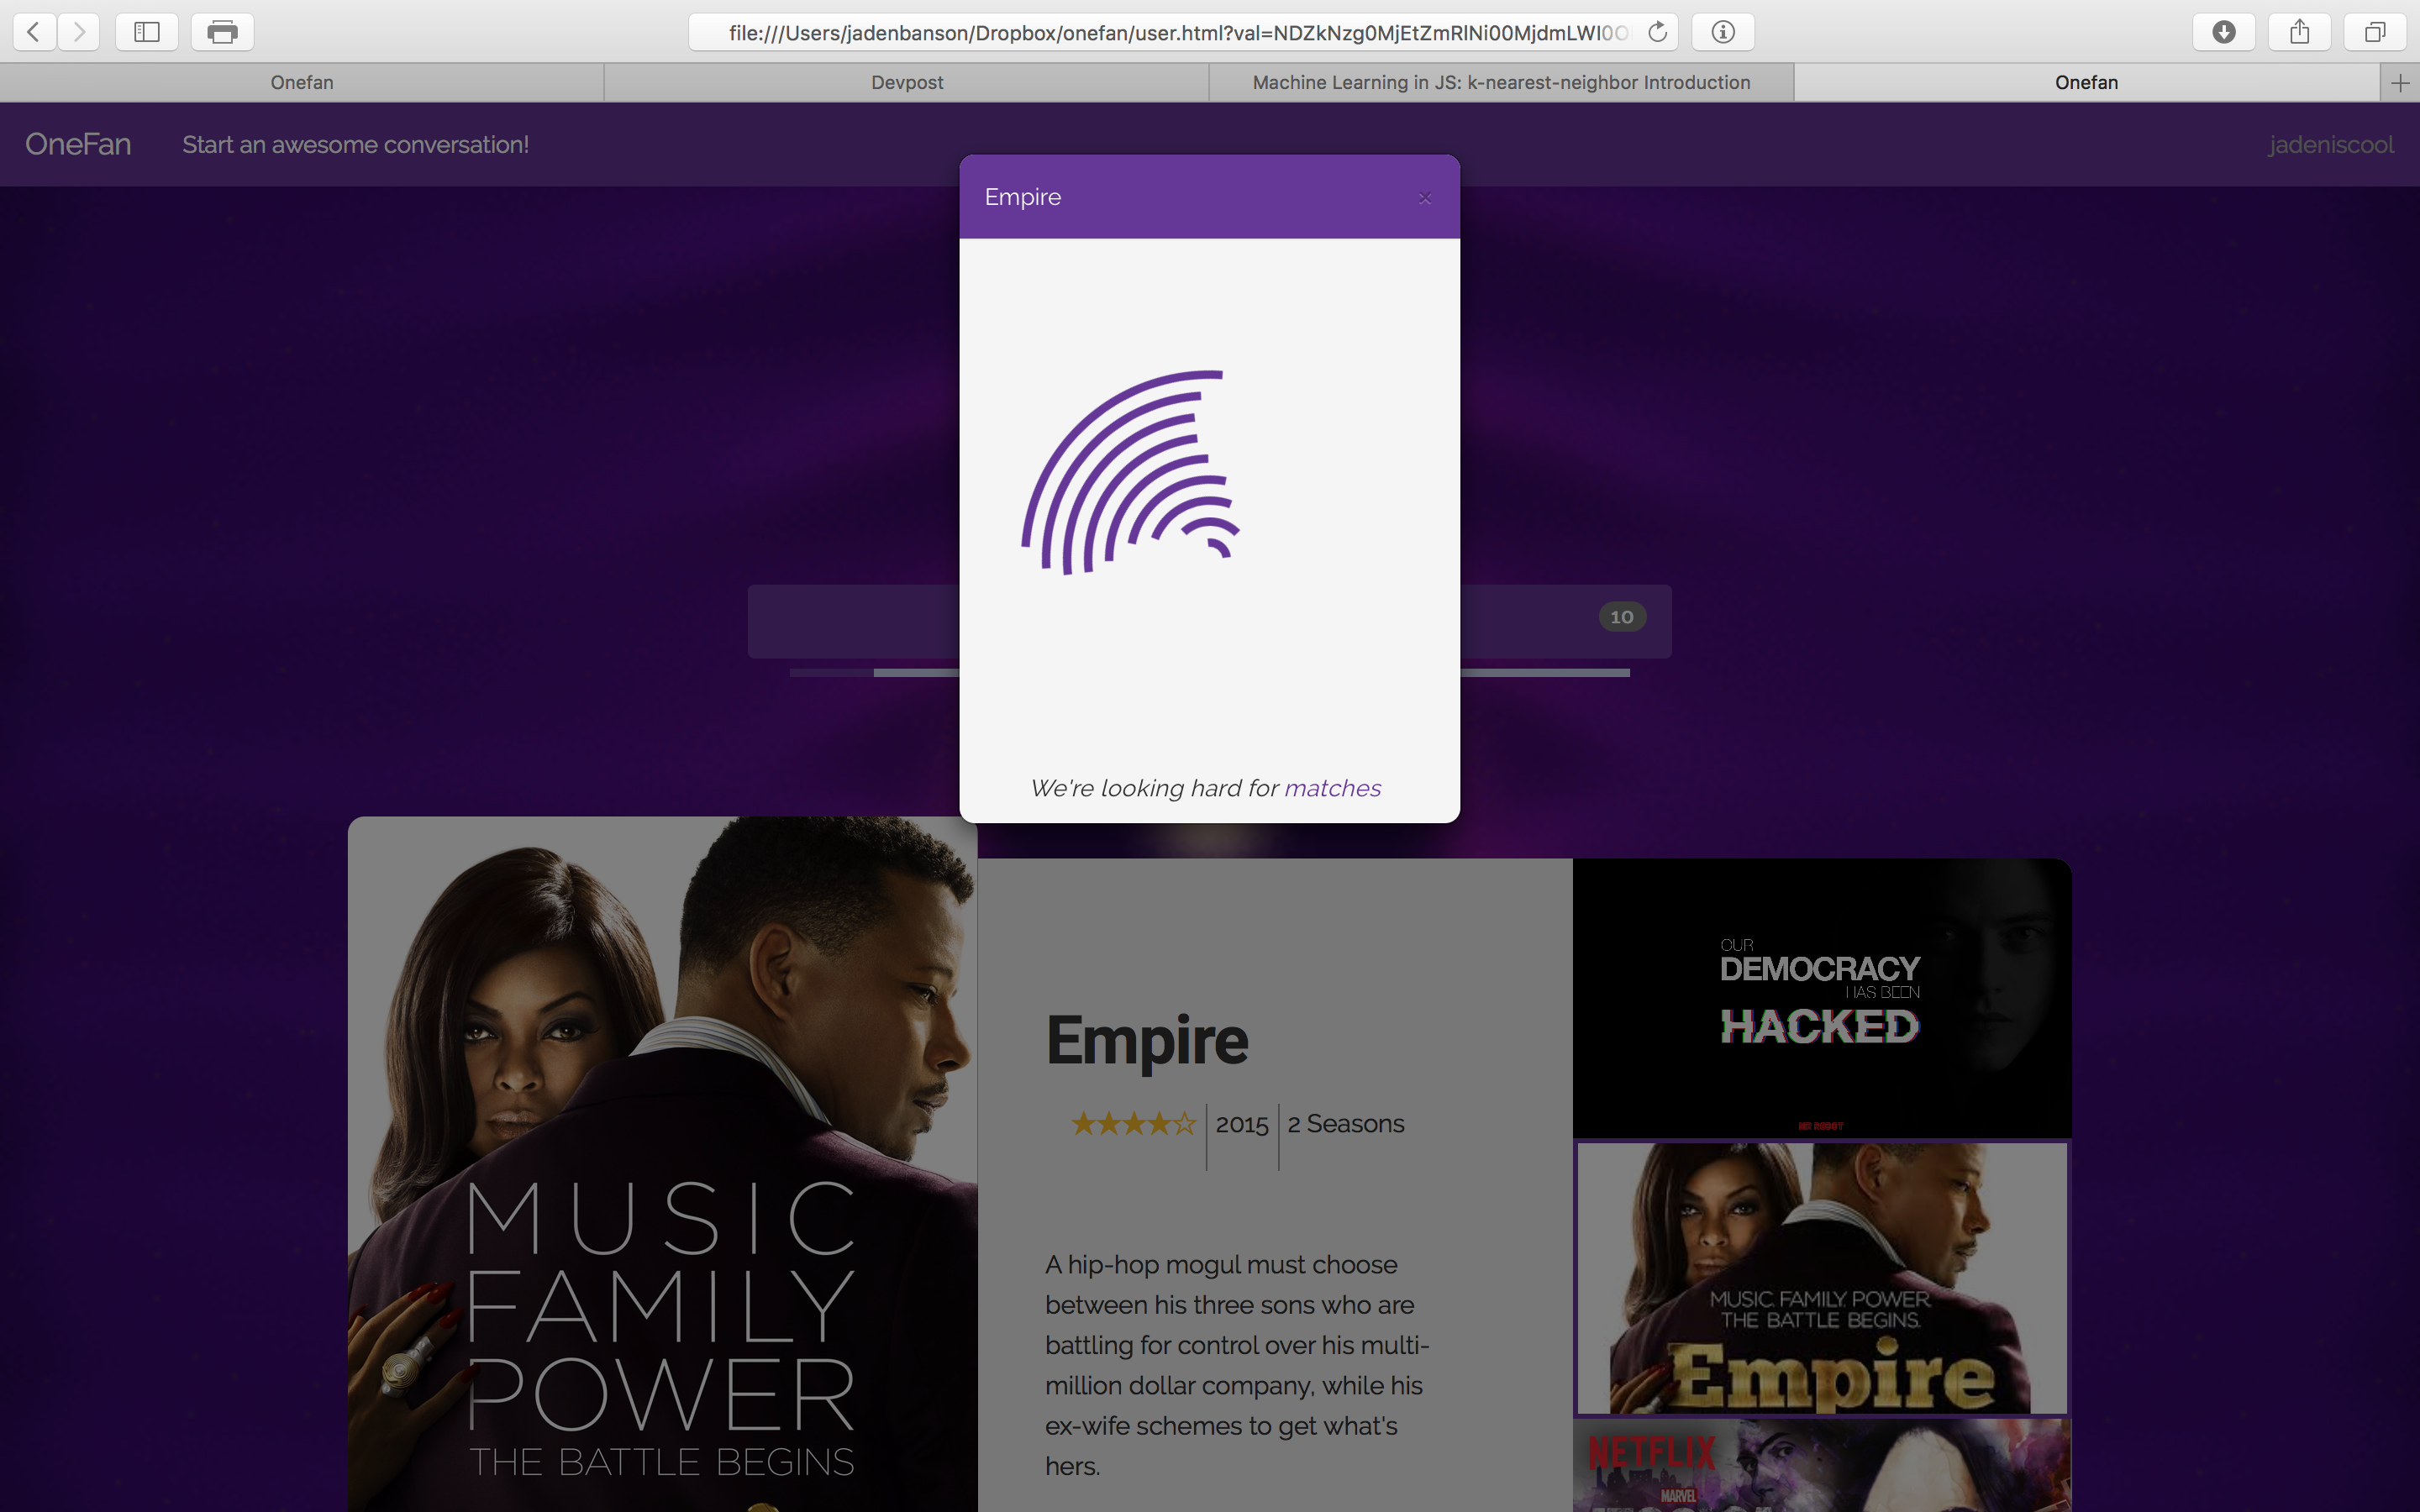Select the Democracy Has Been Hacked thumbnail

[1821, 997]
